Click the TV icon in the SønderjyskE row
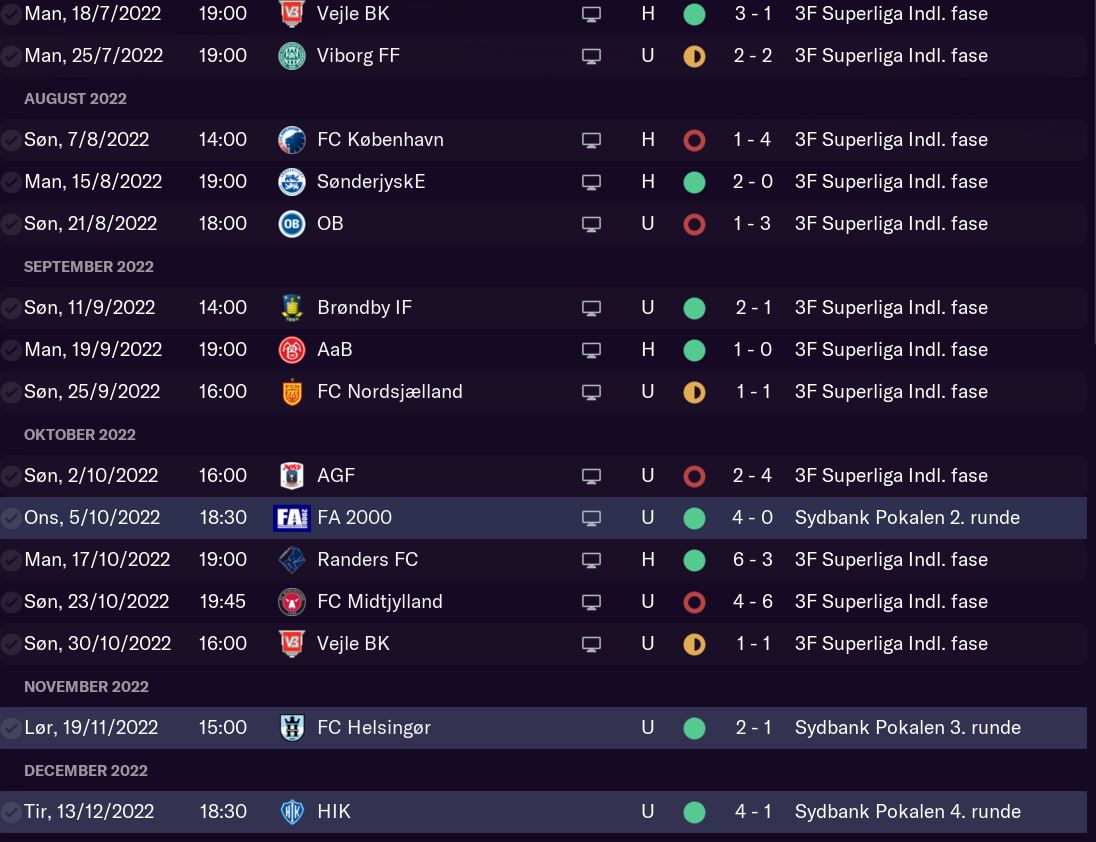Screen dimensions: 1096x842 (x=592, y=182)
